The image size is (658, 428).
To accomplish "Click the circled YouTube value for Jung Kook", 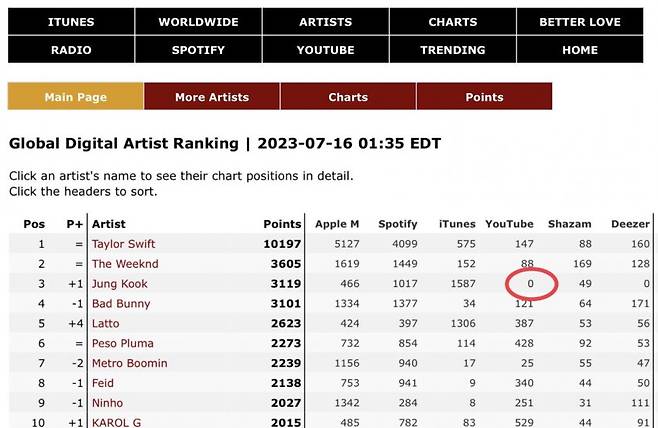I will 530,284.
